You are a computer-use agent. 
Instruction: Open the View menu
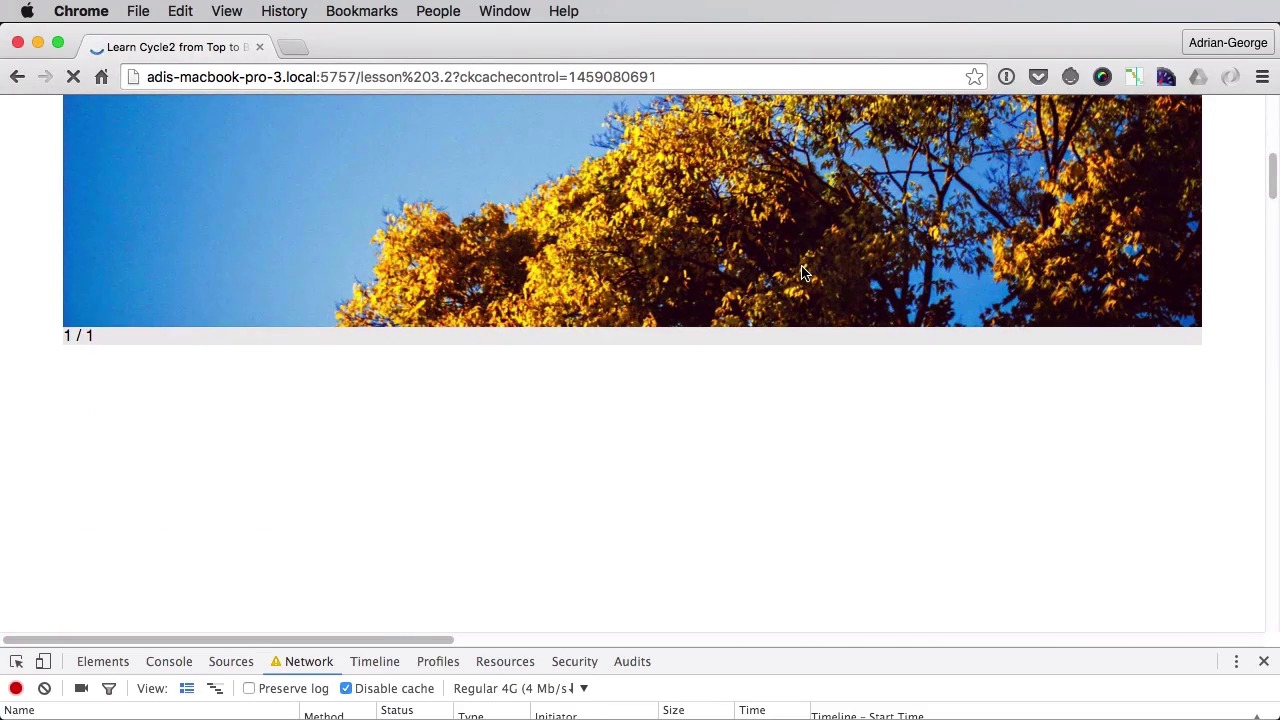pos(227,11)
